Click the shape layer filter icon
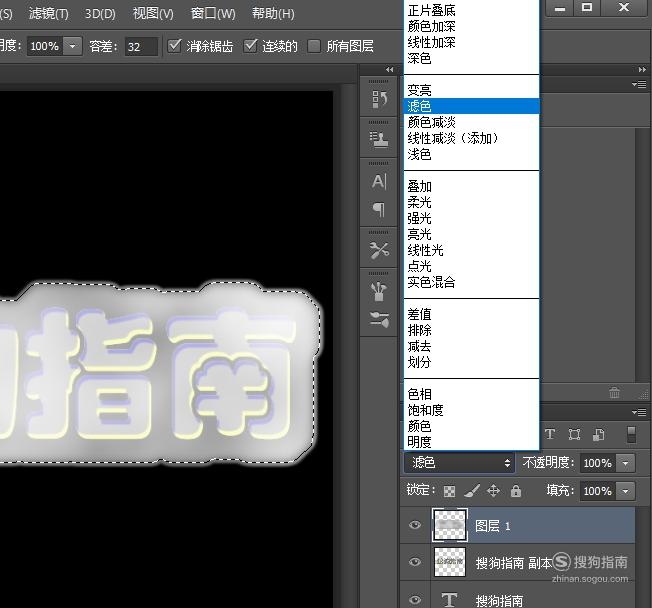652x608 pixels. point(574,435)
